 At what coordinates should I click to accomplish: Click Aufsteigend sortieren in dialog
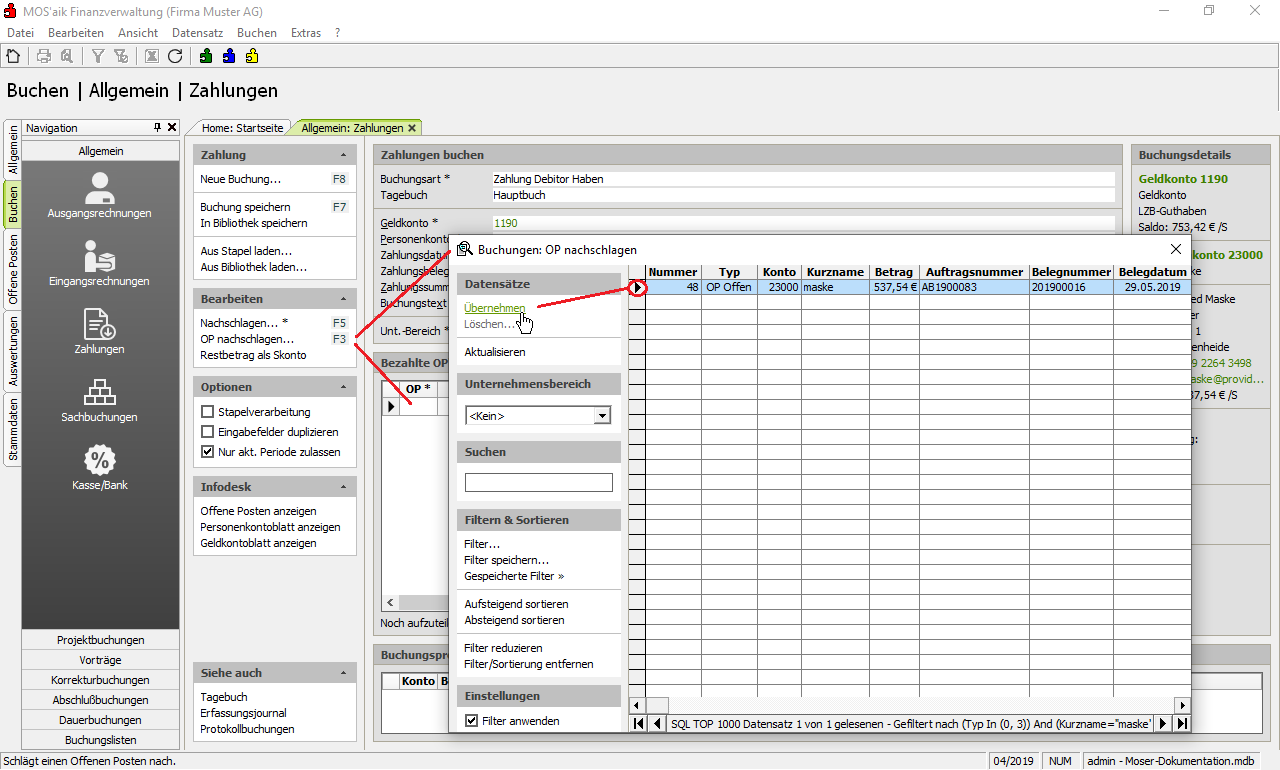click(516, 604)
